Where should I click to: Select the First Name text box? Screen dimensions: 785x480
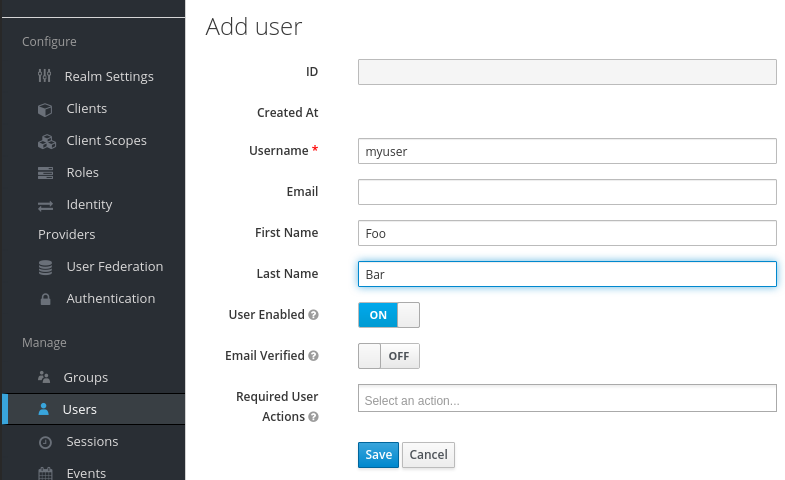[x=566, y=233]
